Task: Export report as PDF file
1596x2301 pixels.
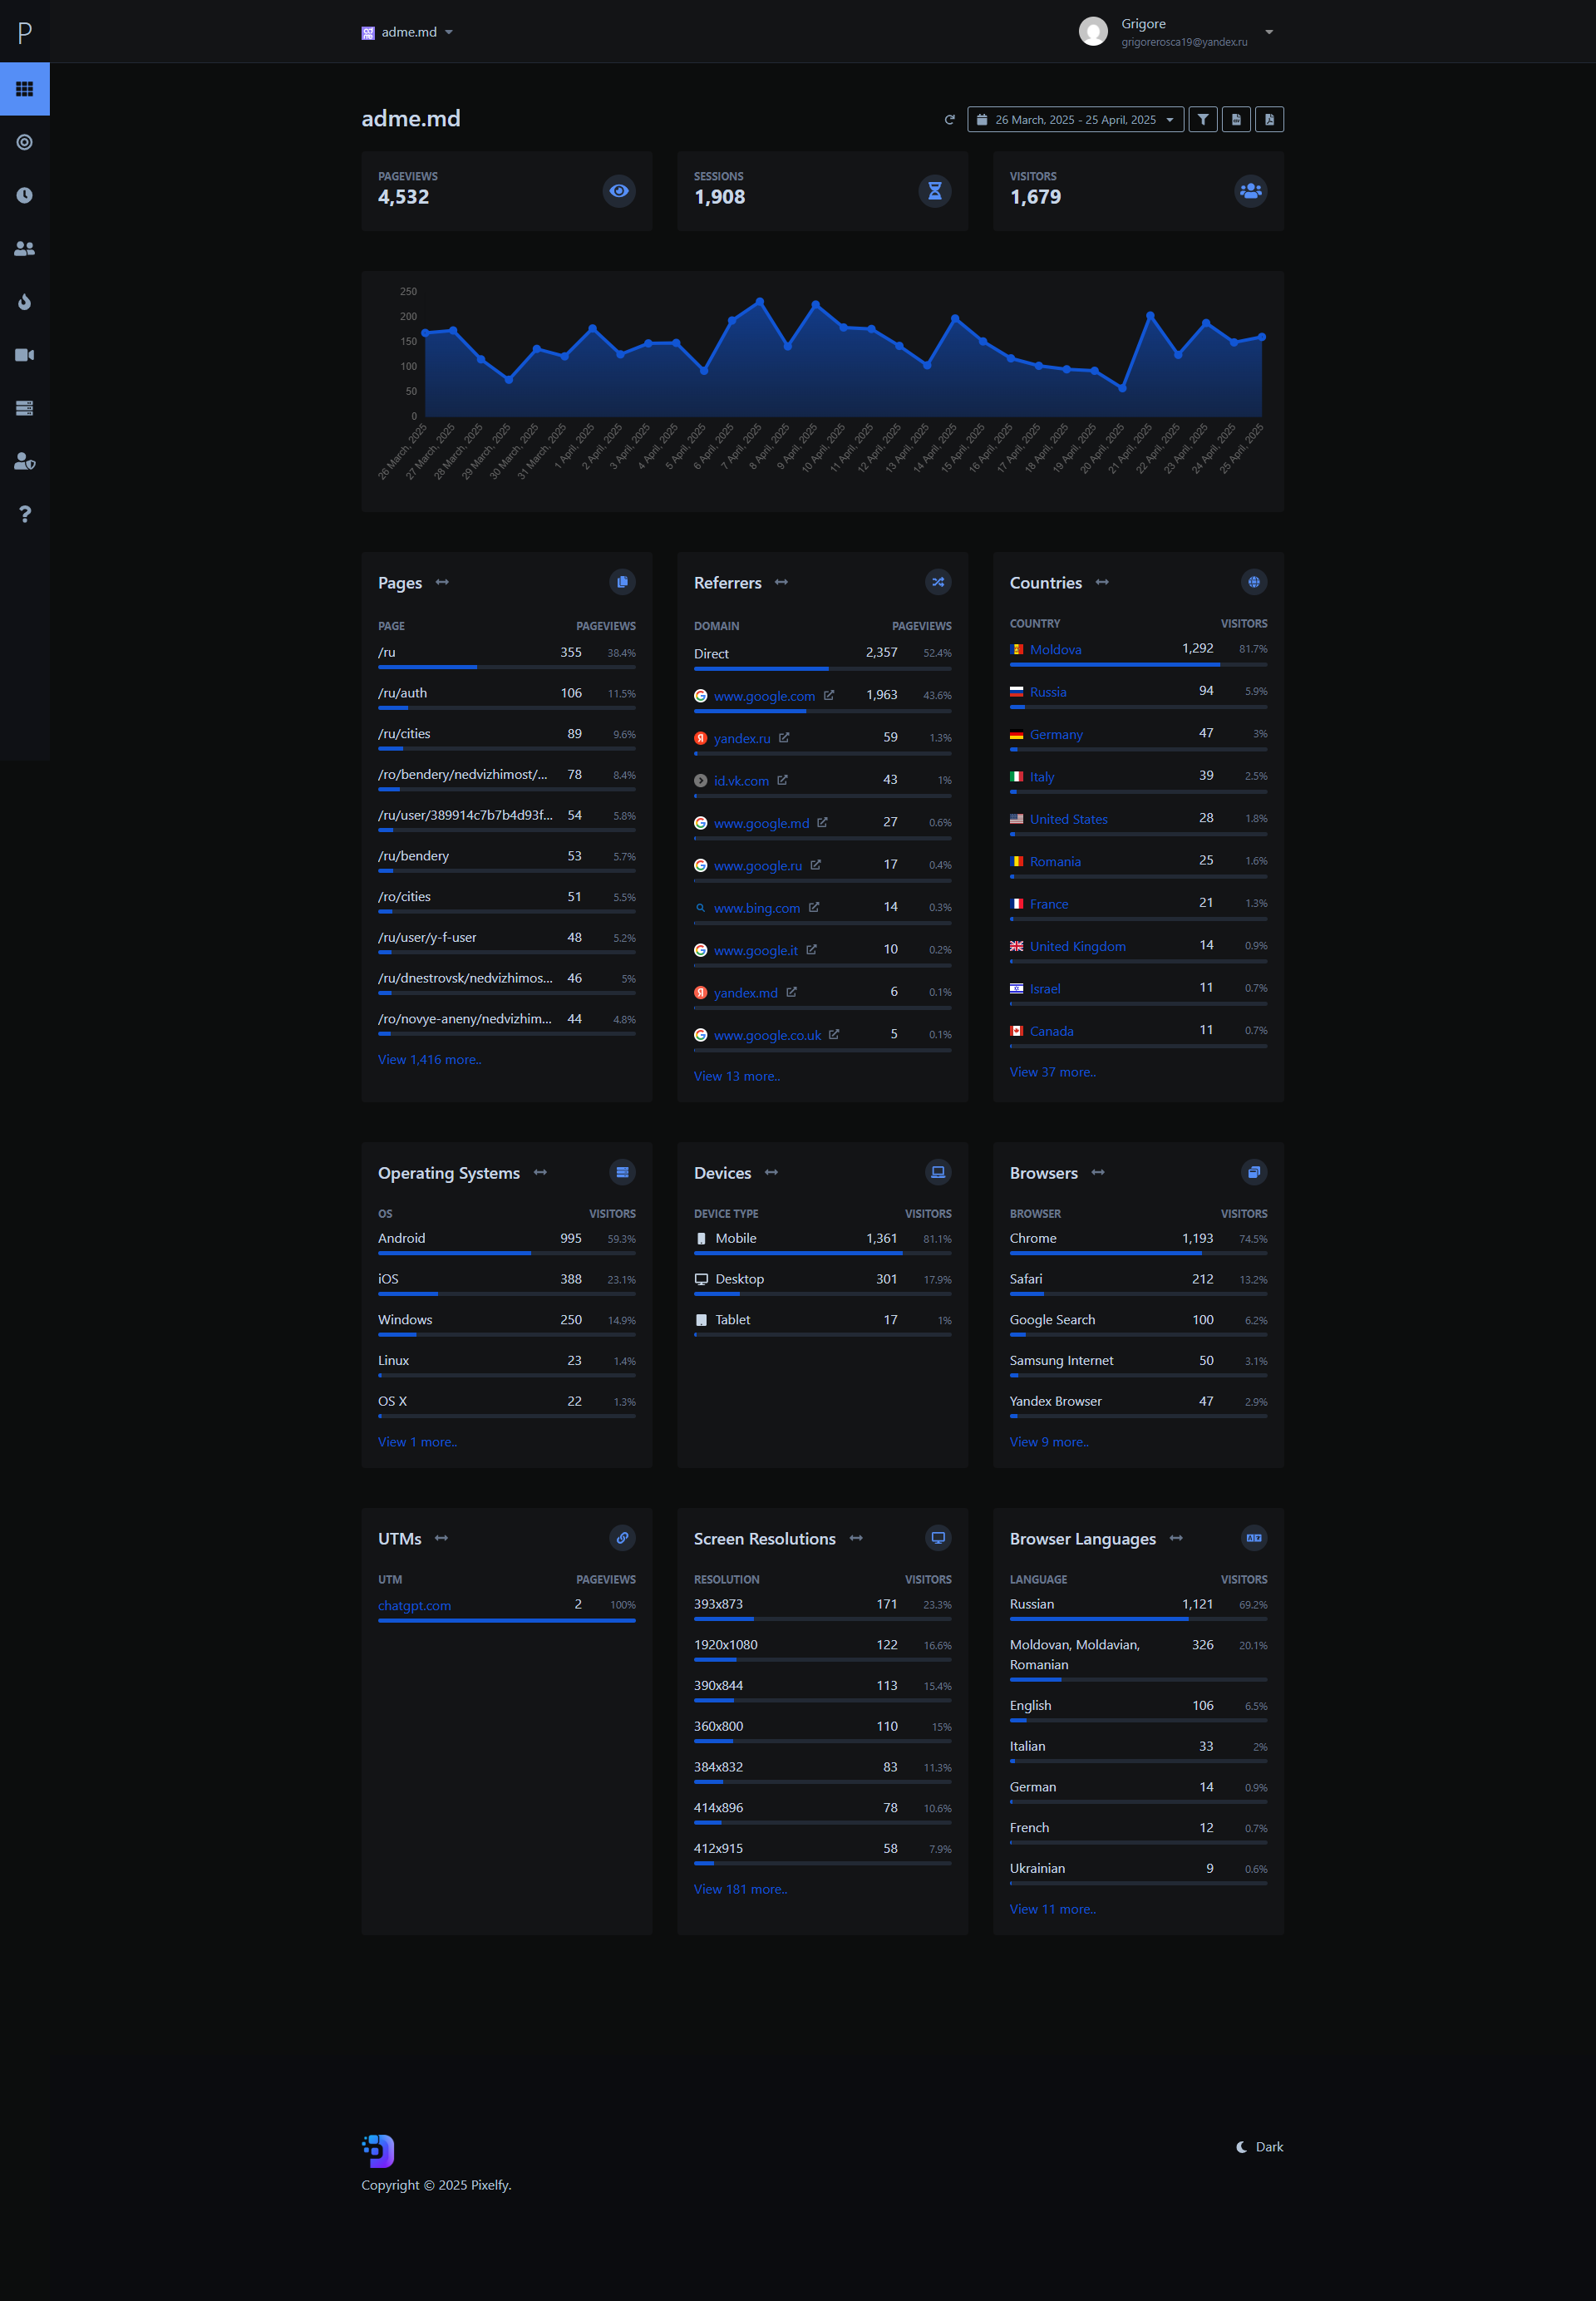Action: tap(1269, 120)
